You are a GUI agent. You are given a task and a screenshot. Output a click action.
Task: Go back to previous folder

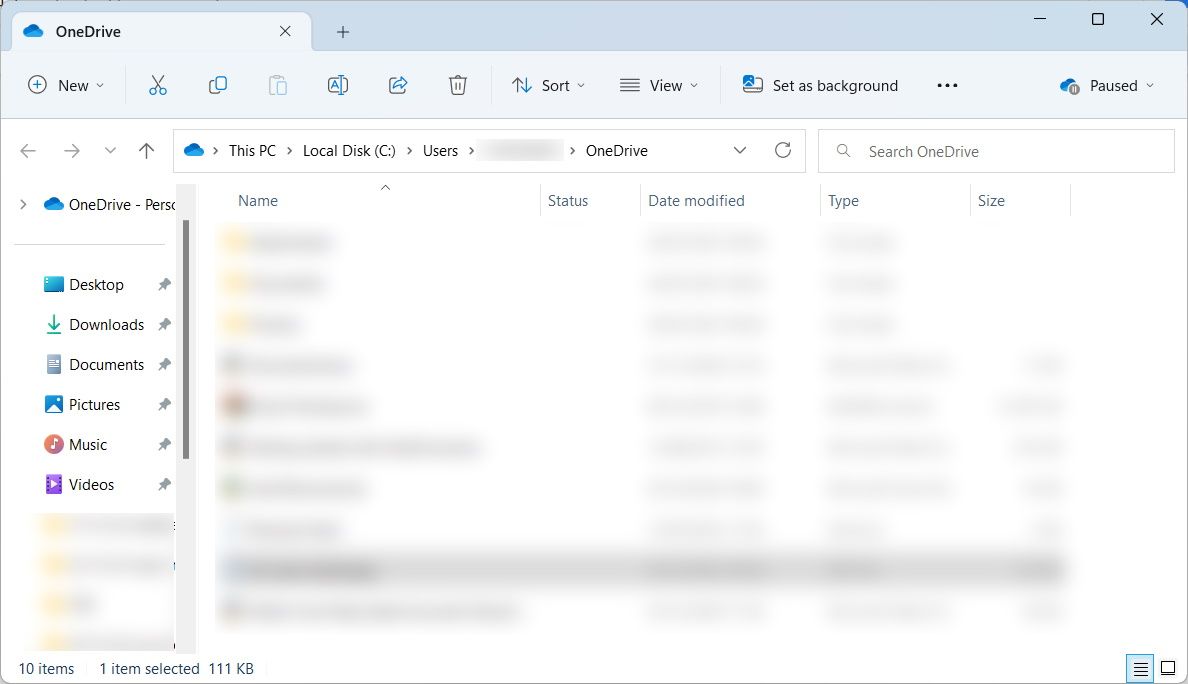(28, 151)
